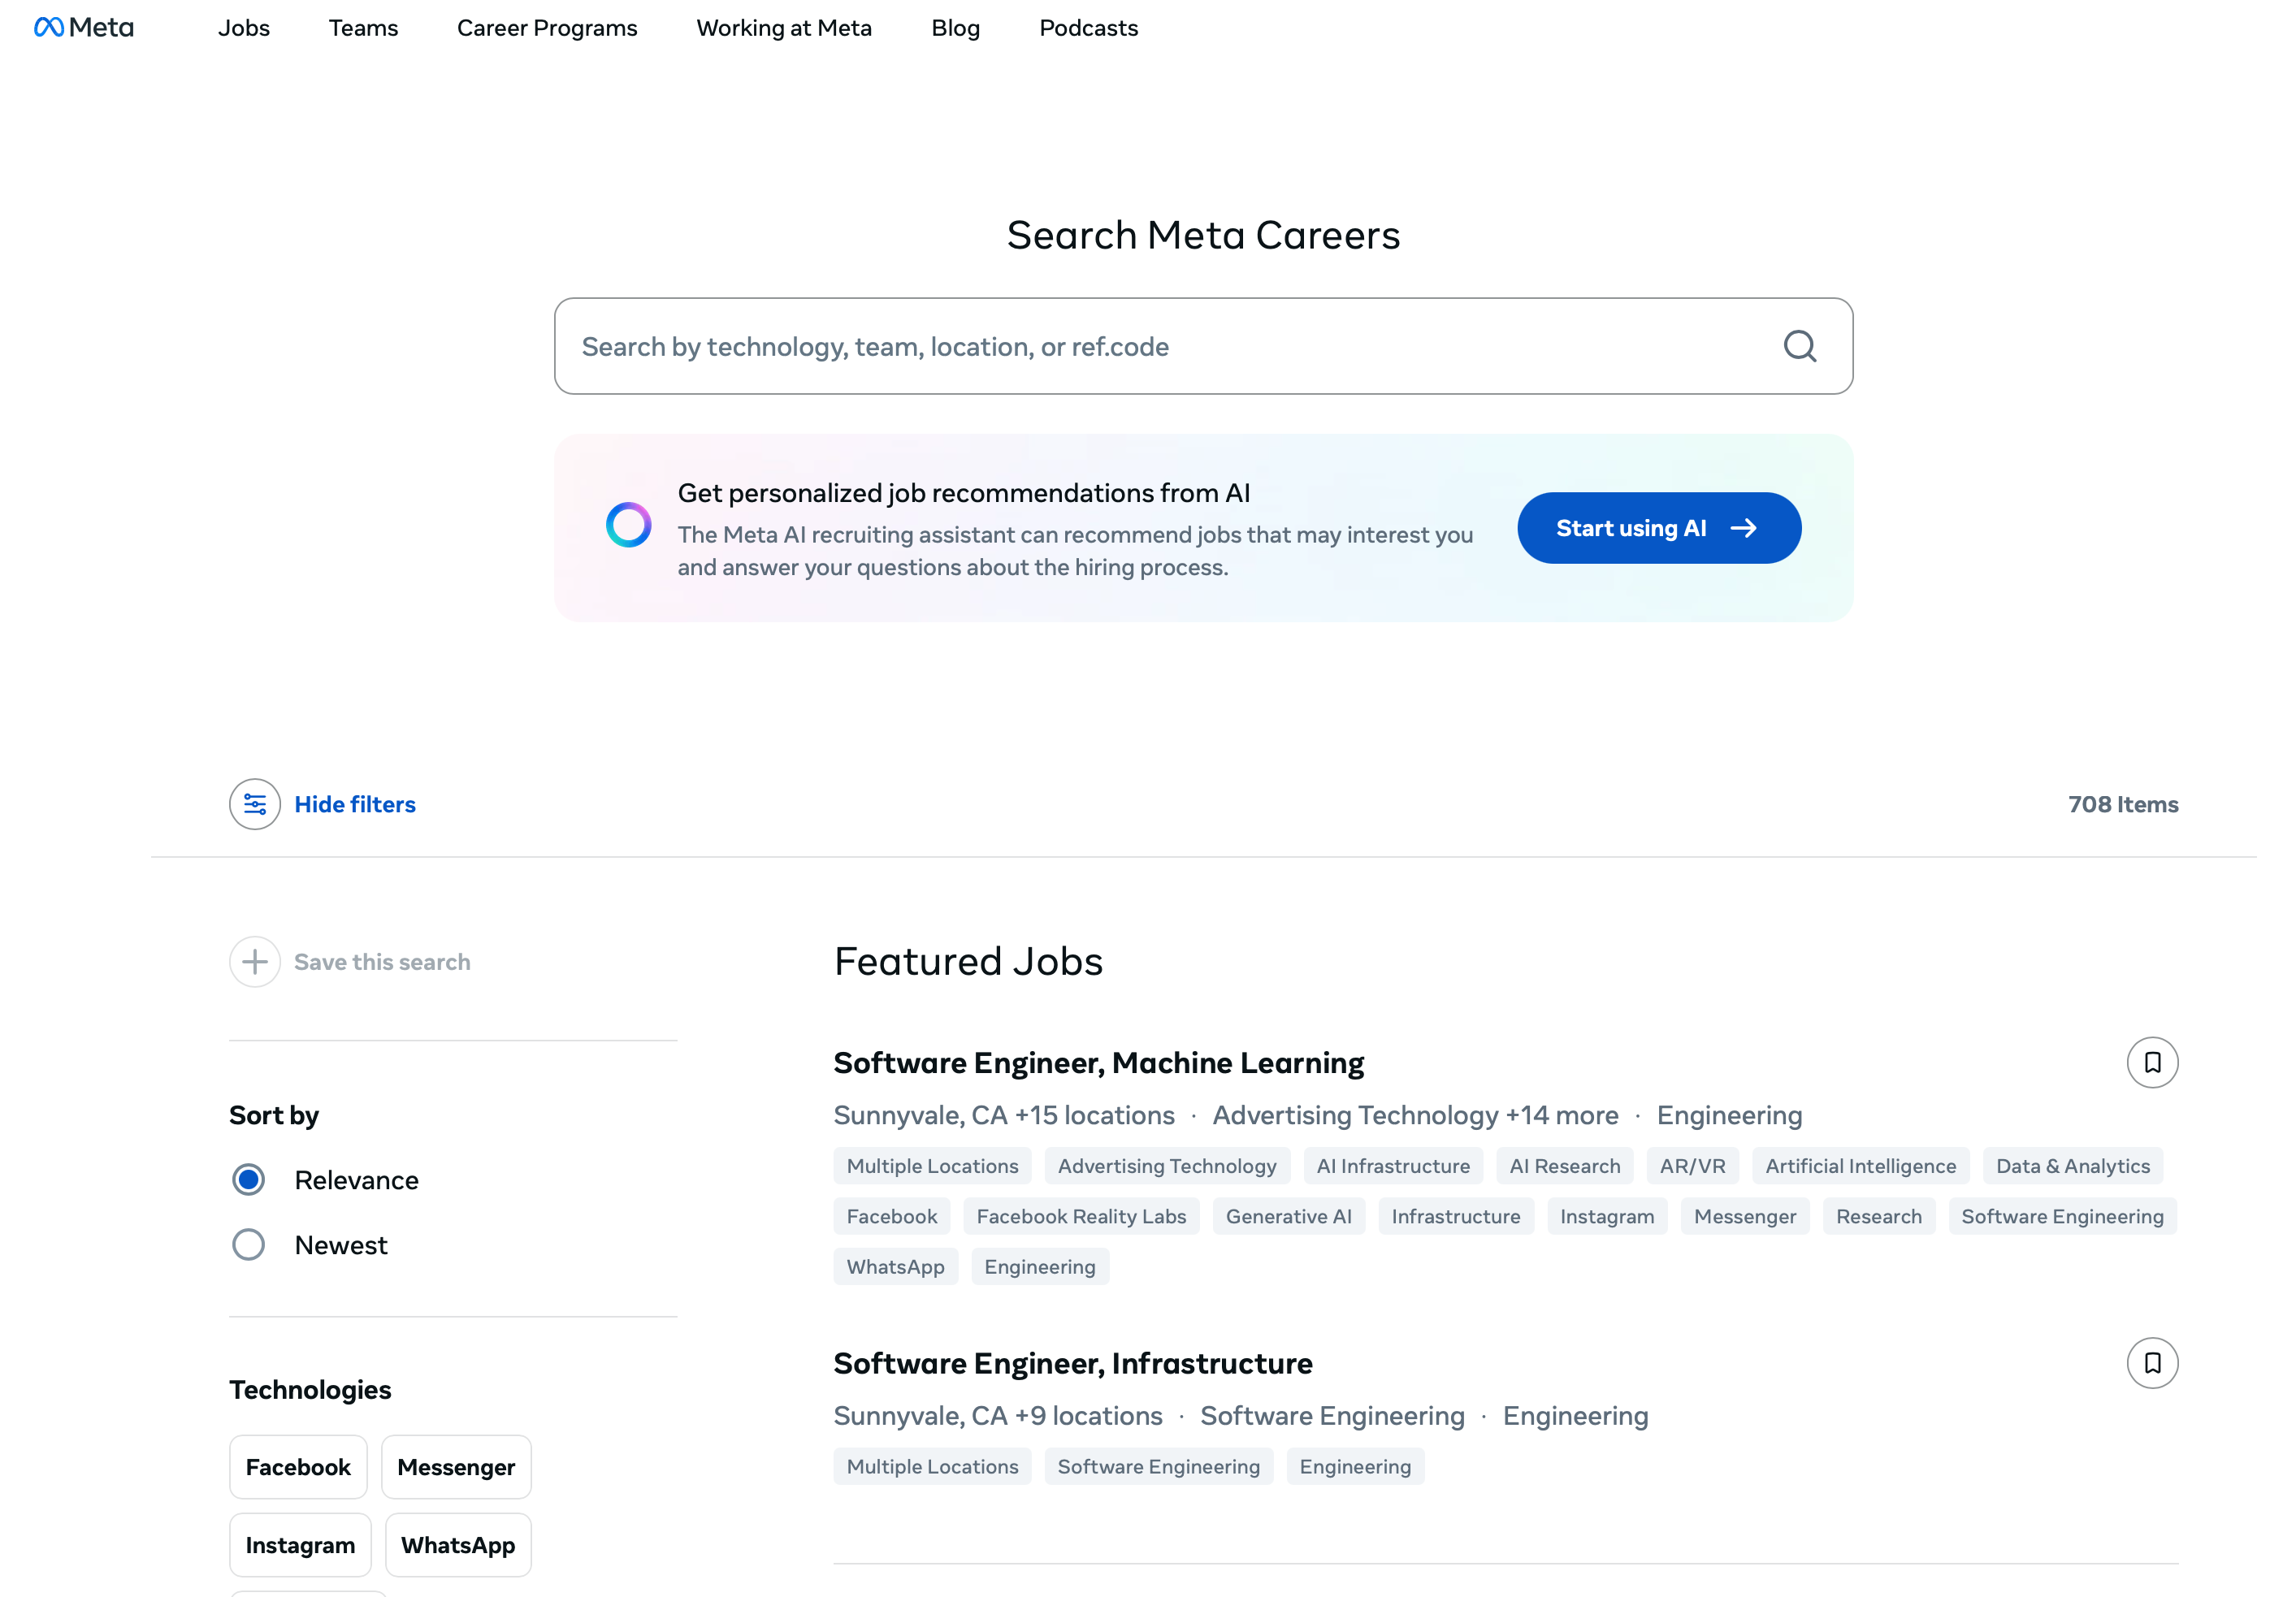The width and height of the screenshot is (2296, 1597).
Task: Bookmark Software Engineer, Machine Learning job
Action: click(2152, 1062)
